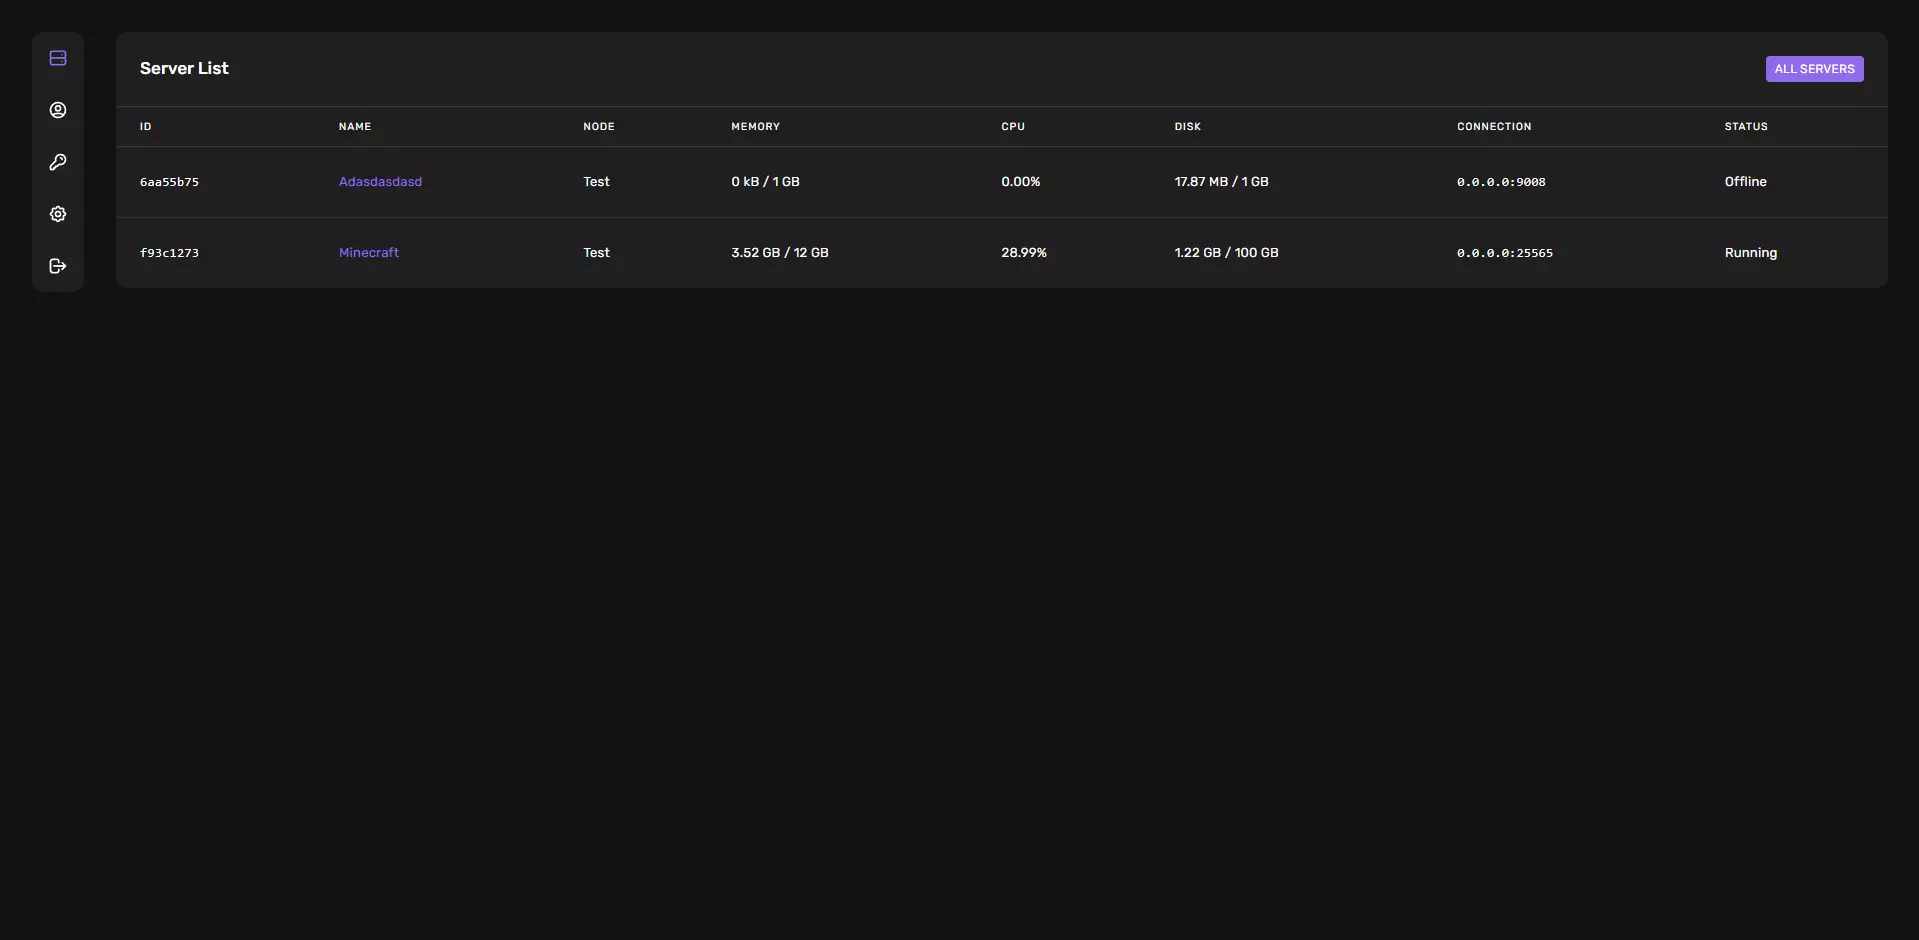Viewport: 1919px width, 940px height.
Task: Click the DISK column header
Action: click(x=1188, y=127)
